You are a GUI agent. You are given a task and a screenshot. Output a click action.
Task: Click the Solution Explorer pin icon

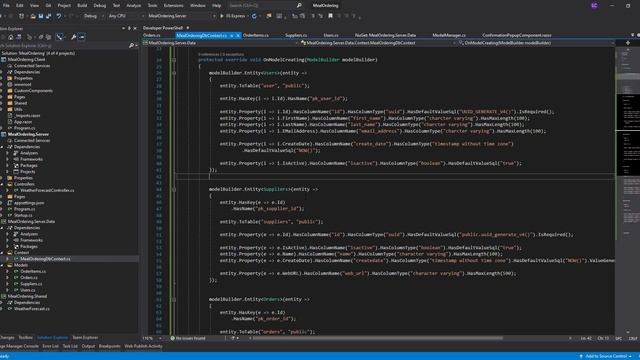click(x=129, y=28)
